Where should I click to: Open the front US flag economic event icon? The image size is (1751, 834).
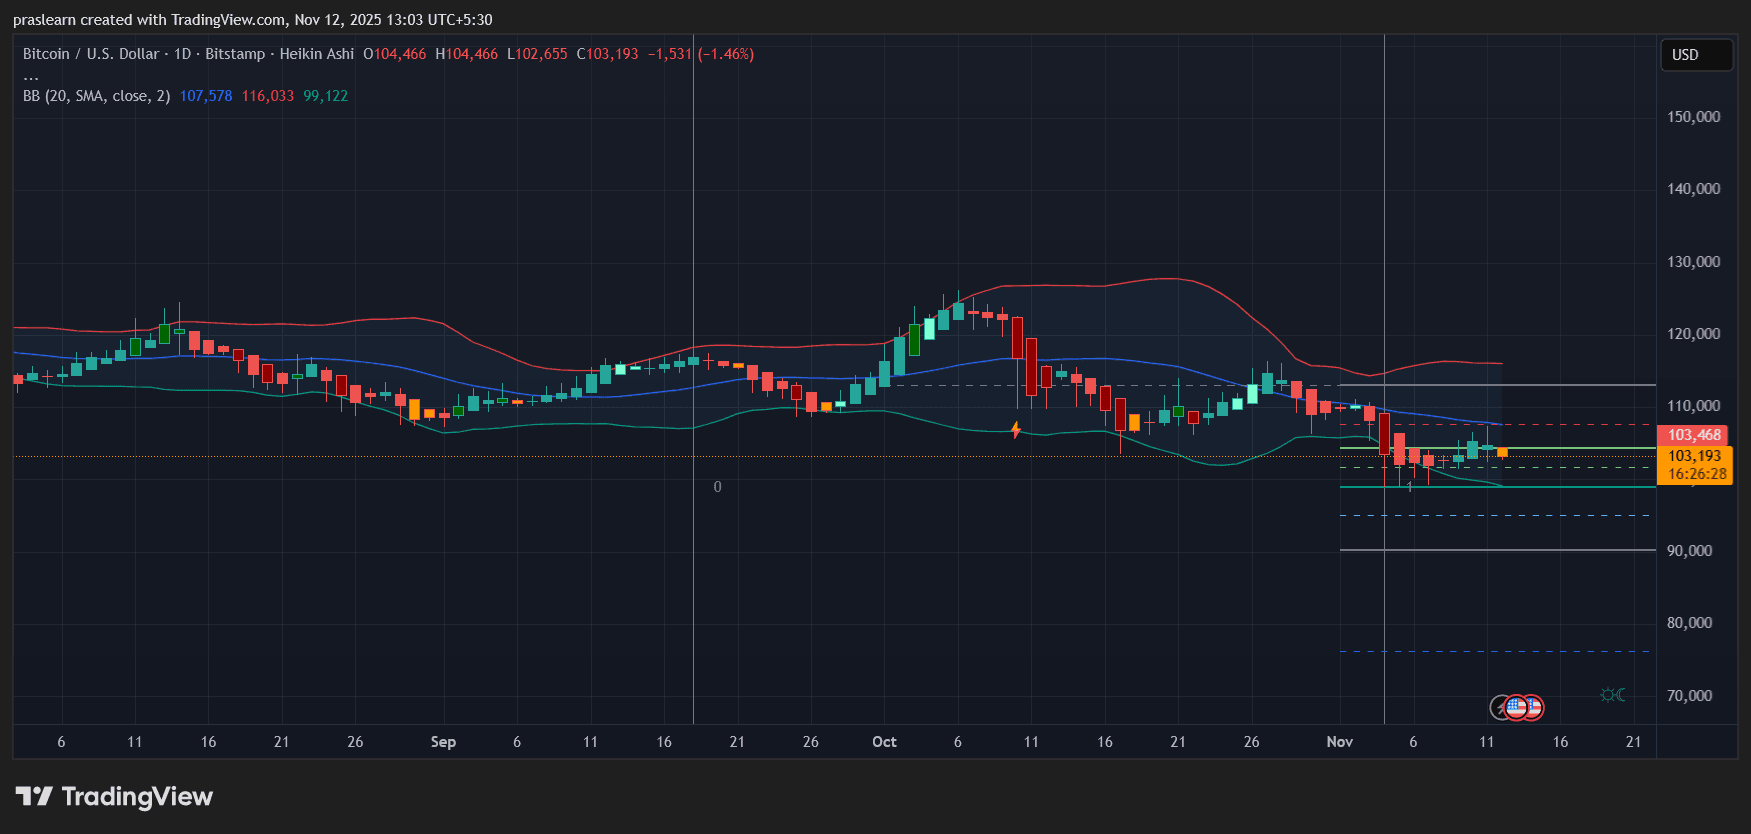coord(1517,707)
